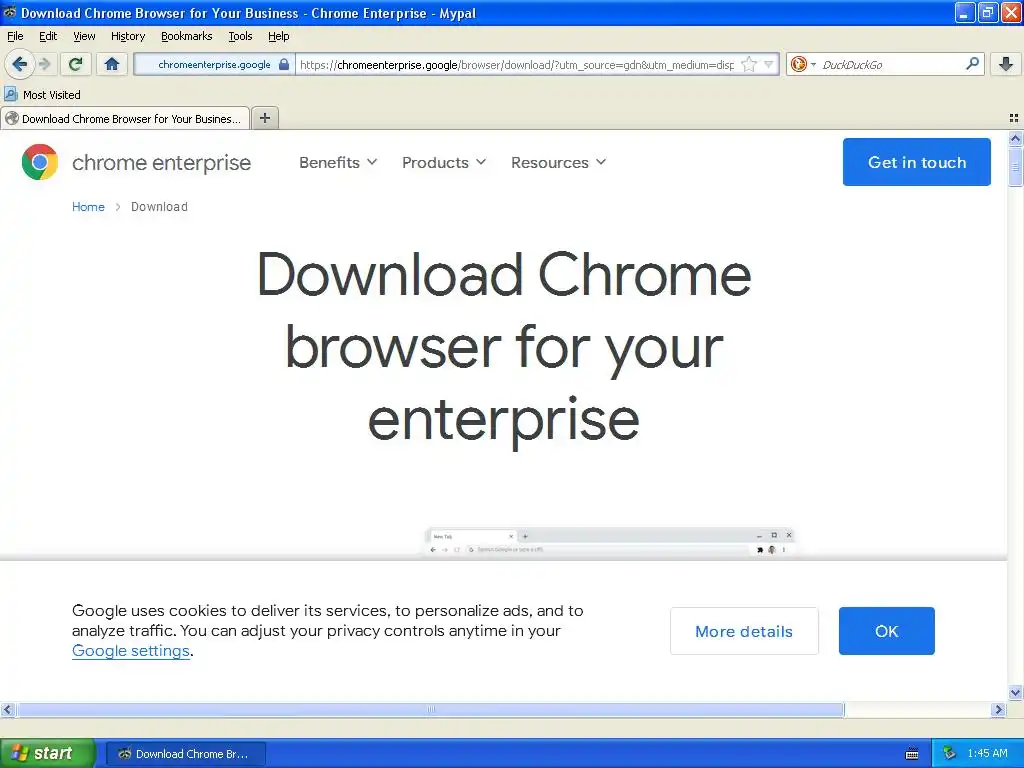Reload the page with the refresh icon

tap(75, 64)
